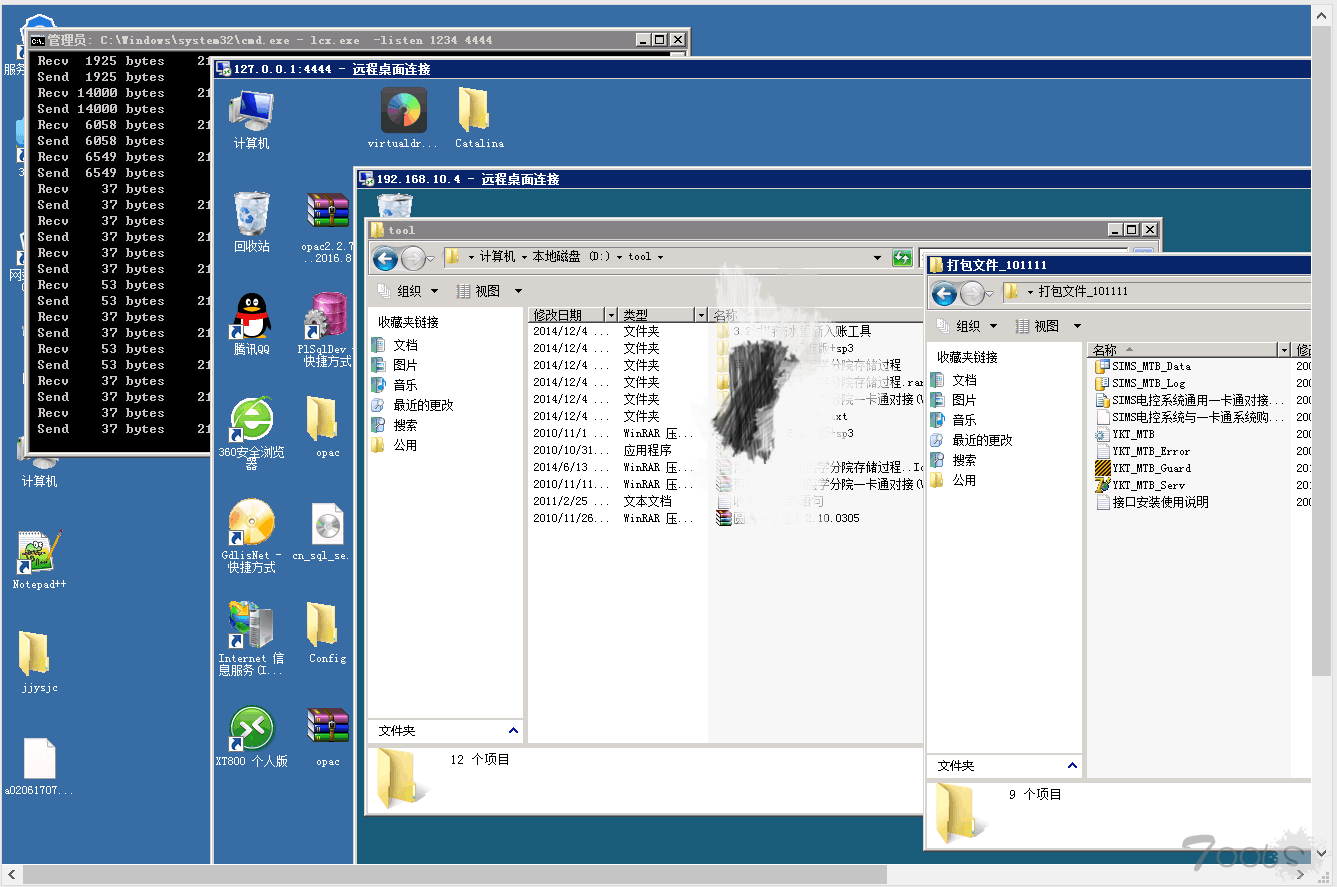
Task: Expand the 类型 column filter dropdown
Action: pyautogui.click(x=701, y=315)
